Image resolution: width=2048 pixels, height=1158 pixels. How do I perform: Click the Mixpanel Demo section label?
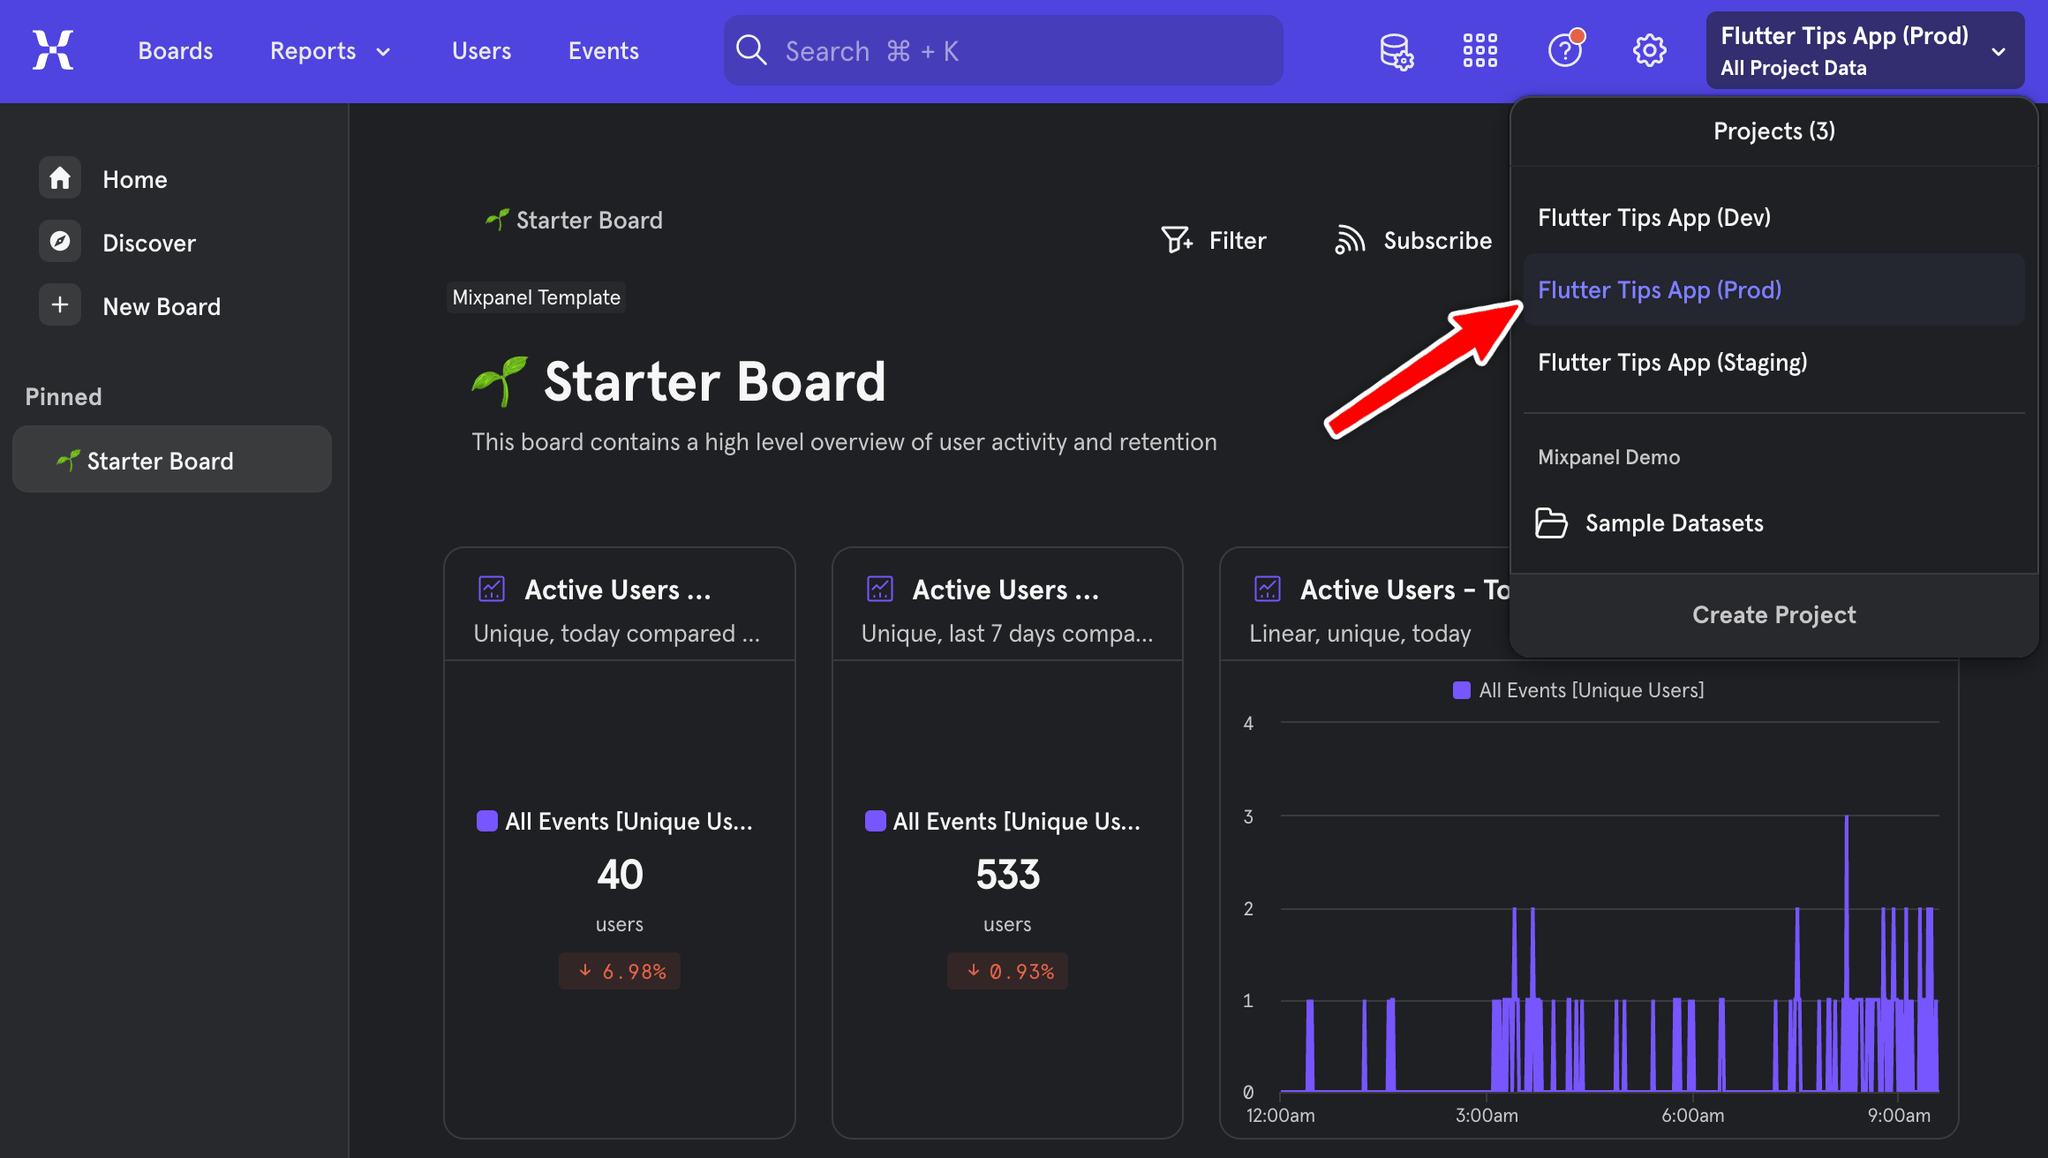1608,457
